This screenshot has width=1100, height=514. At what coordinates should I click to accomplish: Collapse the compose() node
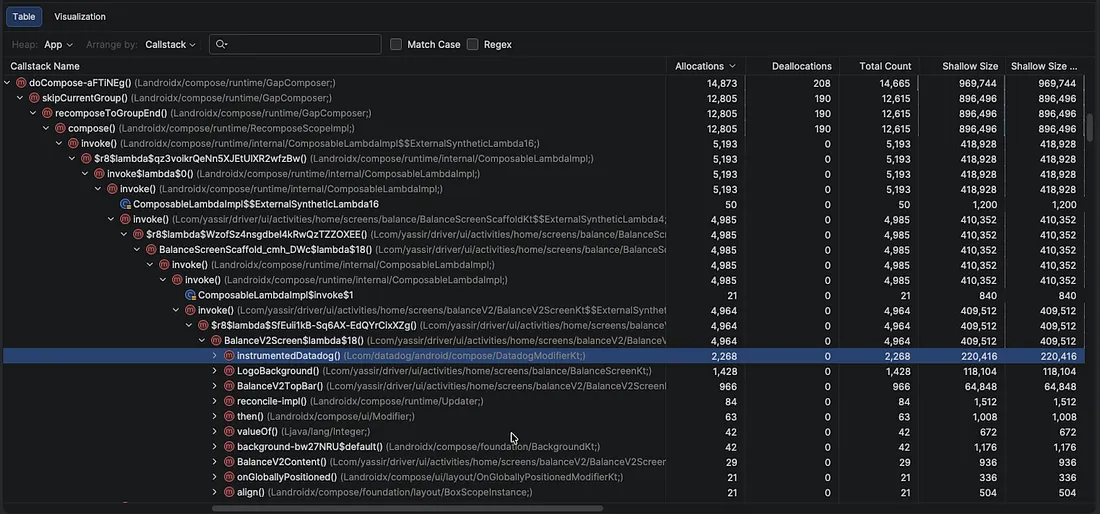coord(46,128)
